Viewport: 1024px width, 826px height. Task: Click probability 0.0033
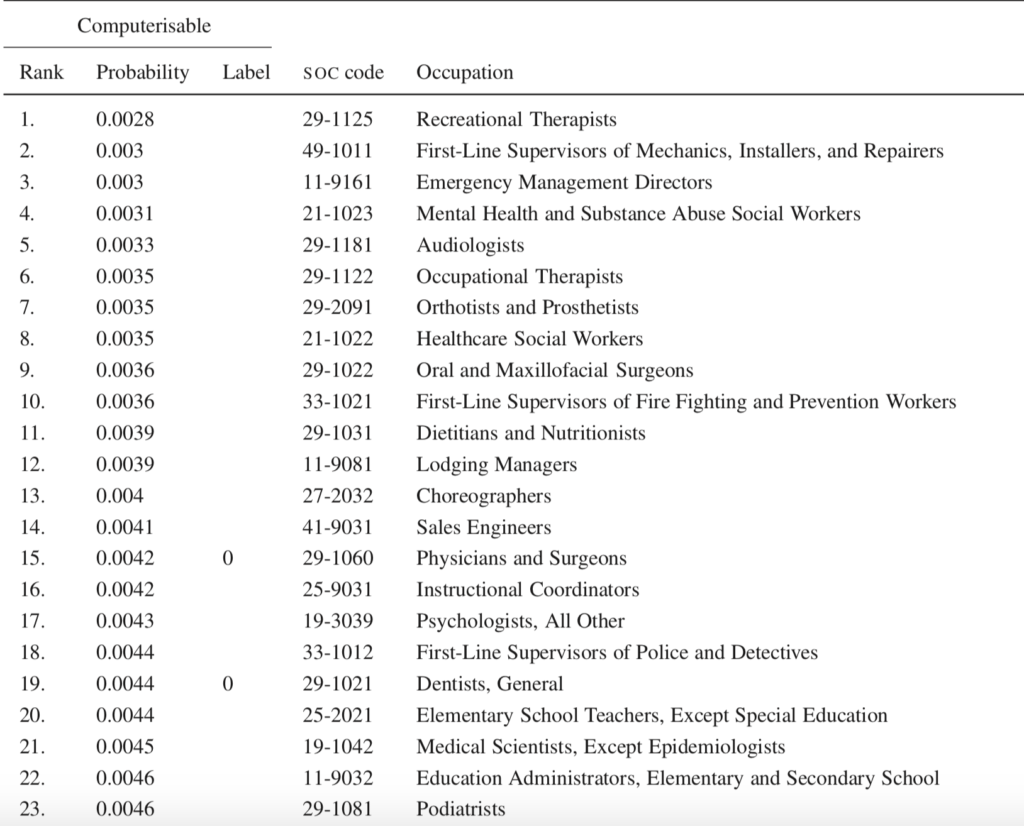(125, 245)
